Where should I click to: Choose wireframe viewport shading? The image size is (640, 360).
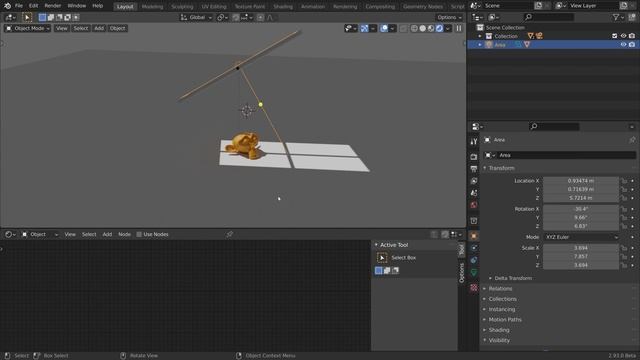click(414, 28)
